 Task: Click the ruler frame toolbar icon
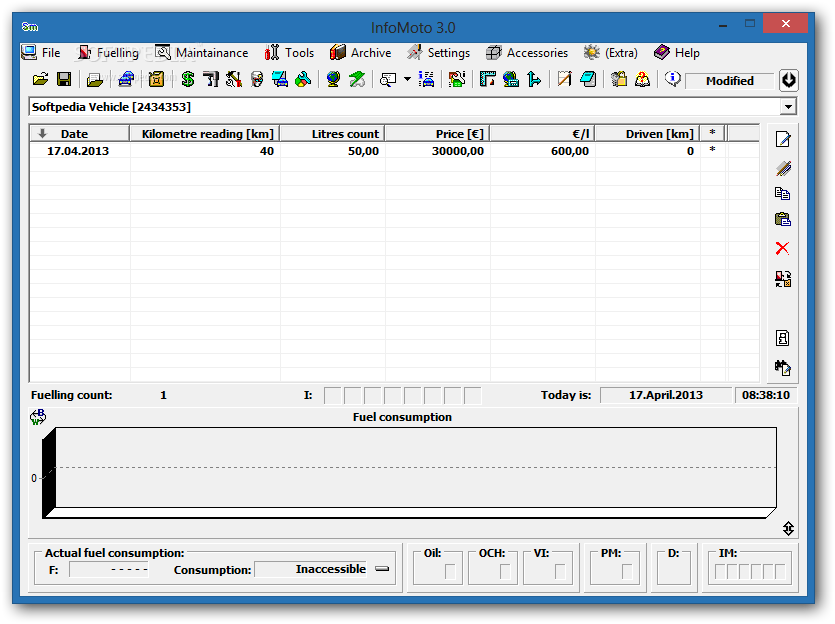tap(487, 80)
